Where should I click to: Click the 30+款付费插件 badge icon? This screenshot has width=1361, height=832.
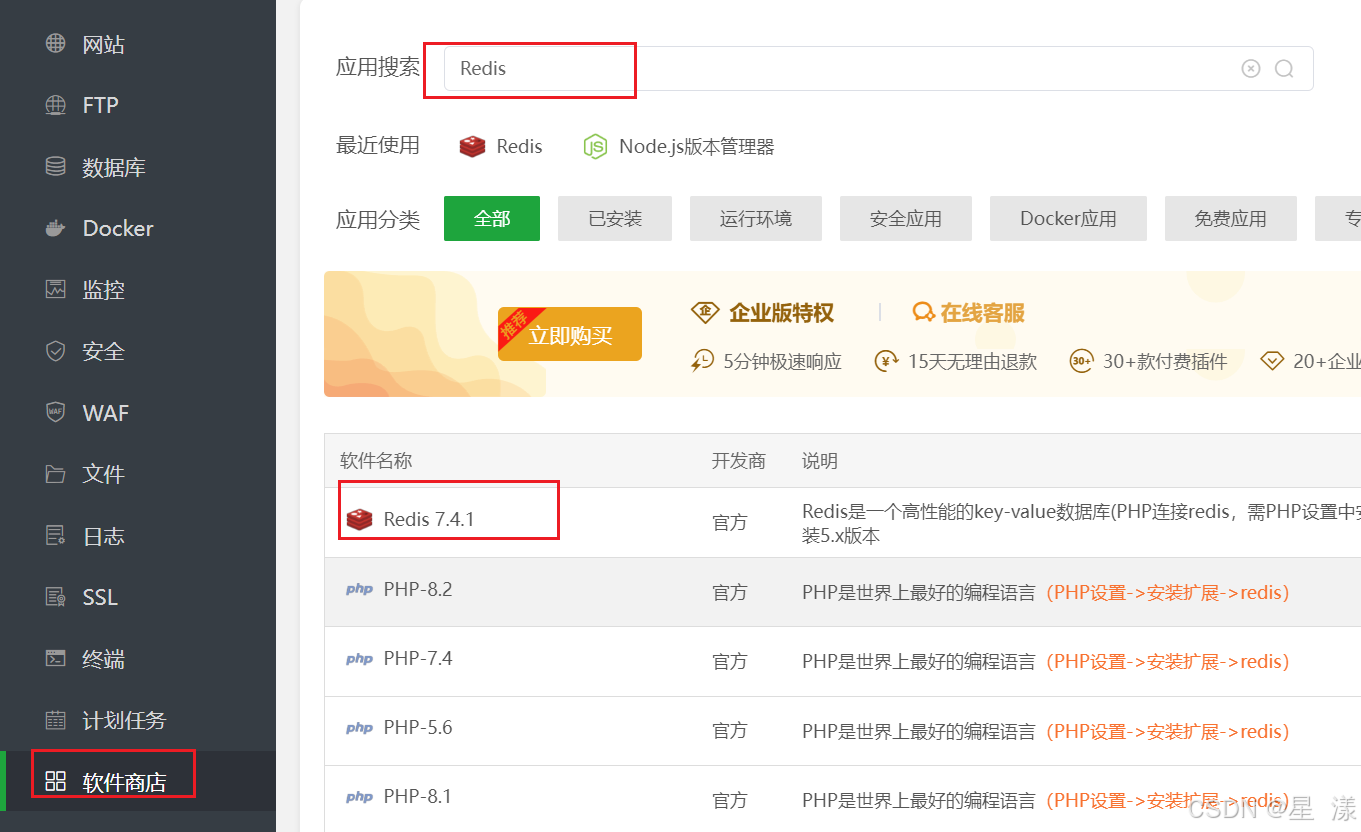click(1081, 361)
